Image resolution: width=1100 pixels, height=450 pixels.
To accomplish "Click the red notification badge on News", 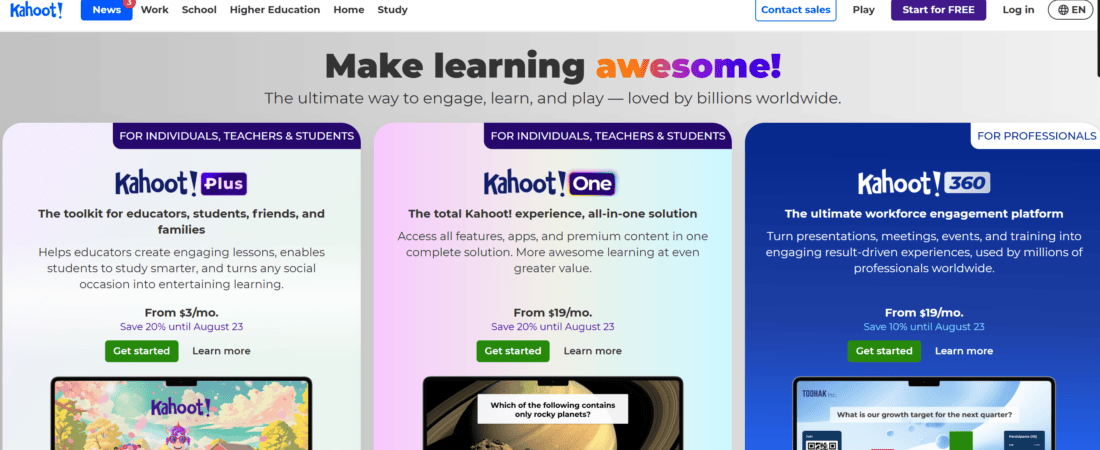I will 128,3.
